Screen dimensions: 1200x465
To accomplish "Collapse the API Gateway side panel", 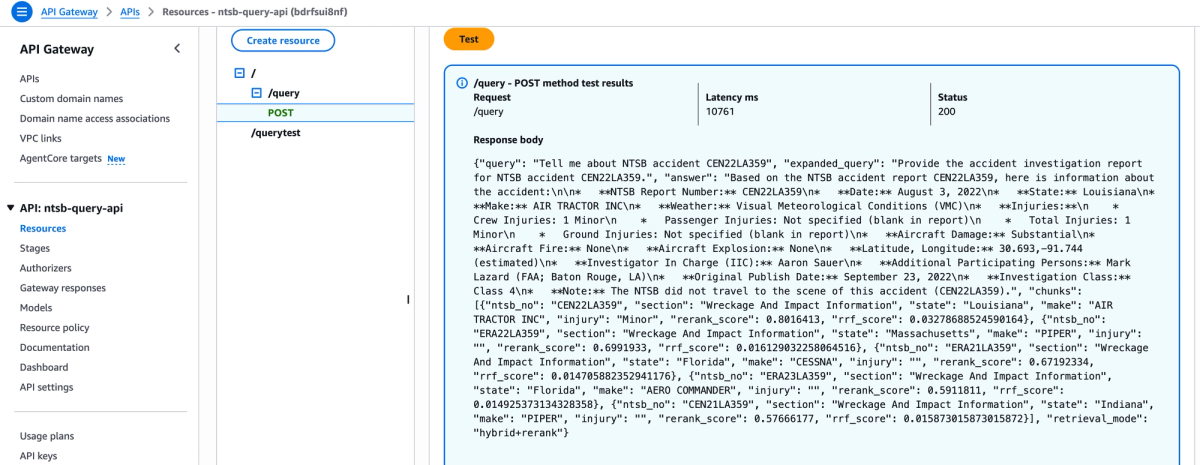I will [177, 48].
